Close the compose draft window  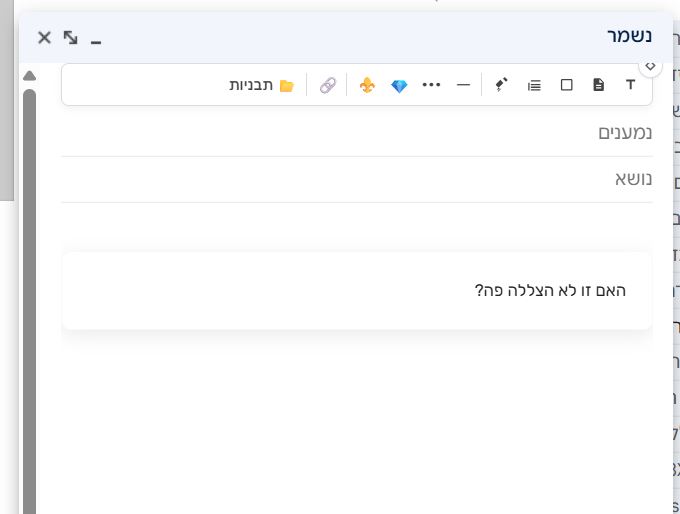[44, 37]
